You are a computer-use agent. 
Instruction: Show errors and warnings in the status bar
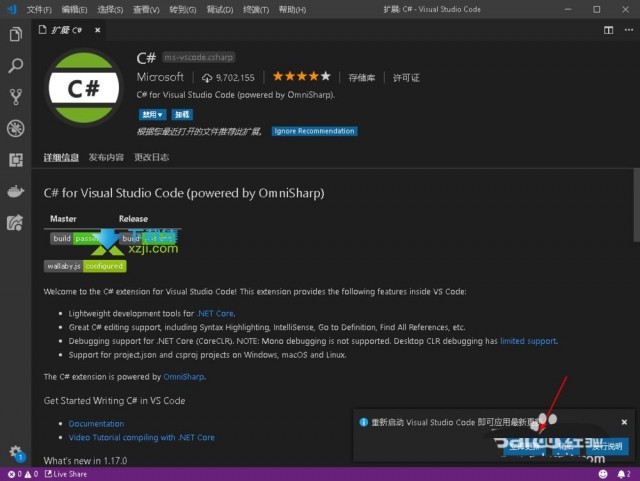pos(23,474)
